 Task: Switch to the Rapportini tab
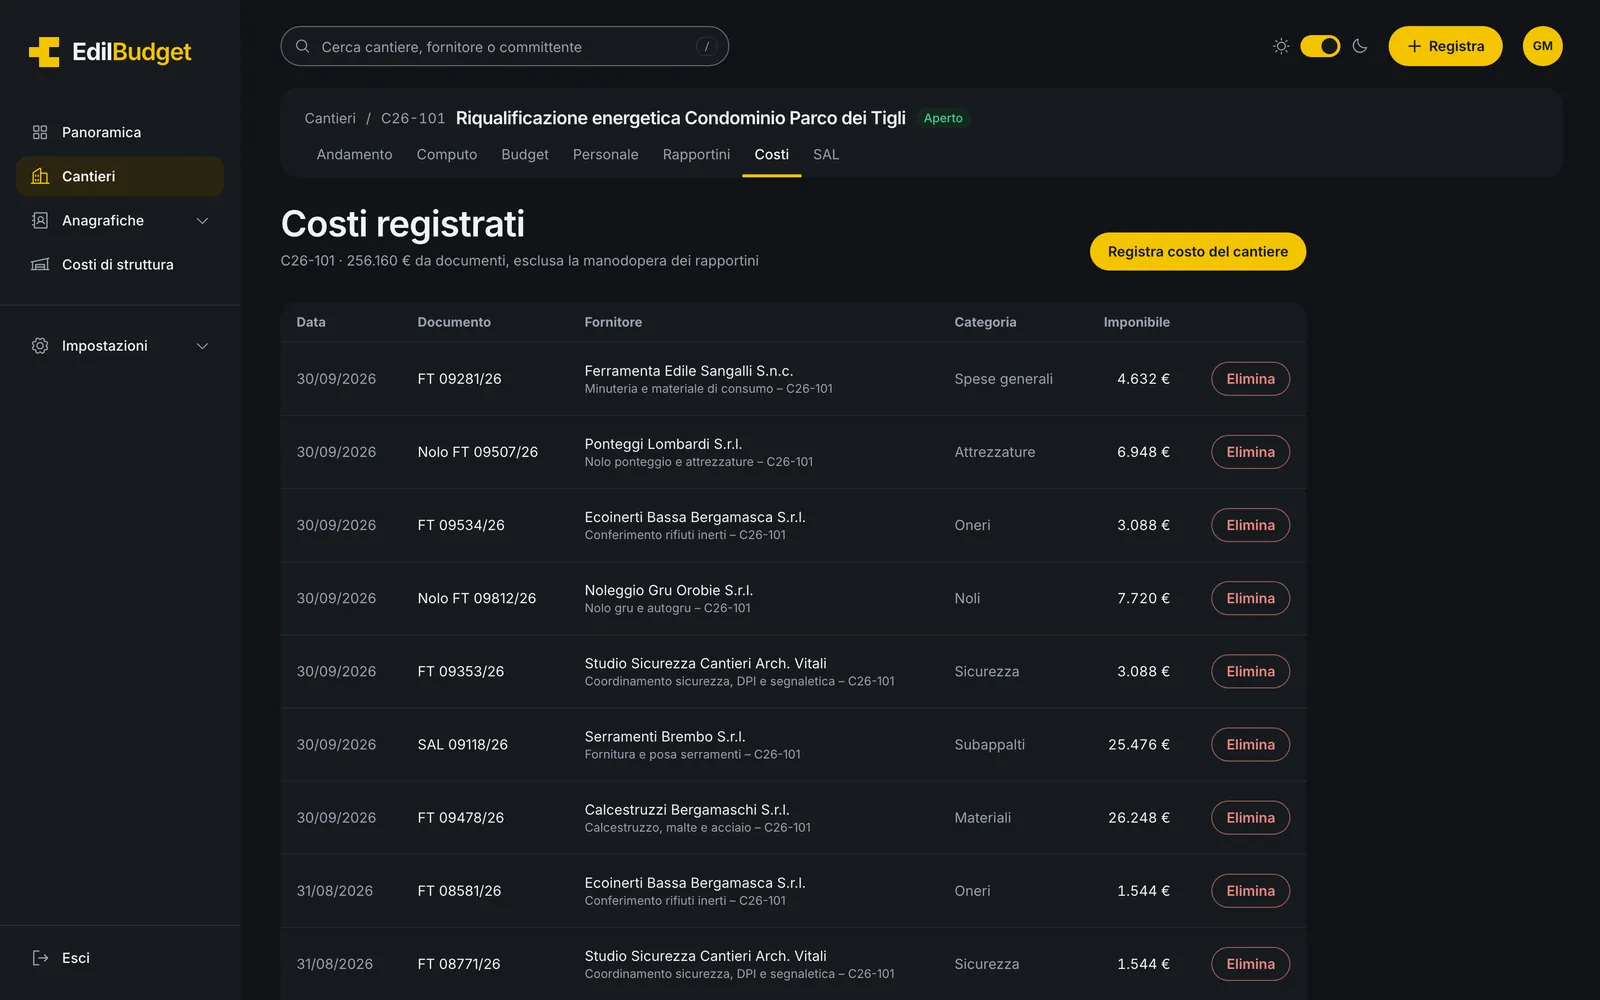tap(696, 155)
